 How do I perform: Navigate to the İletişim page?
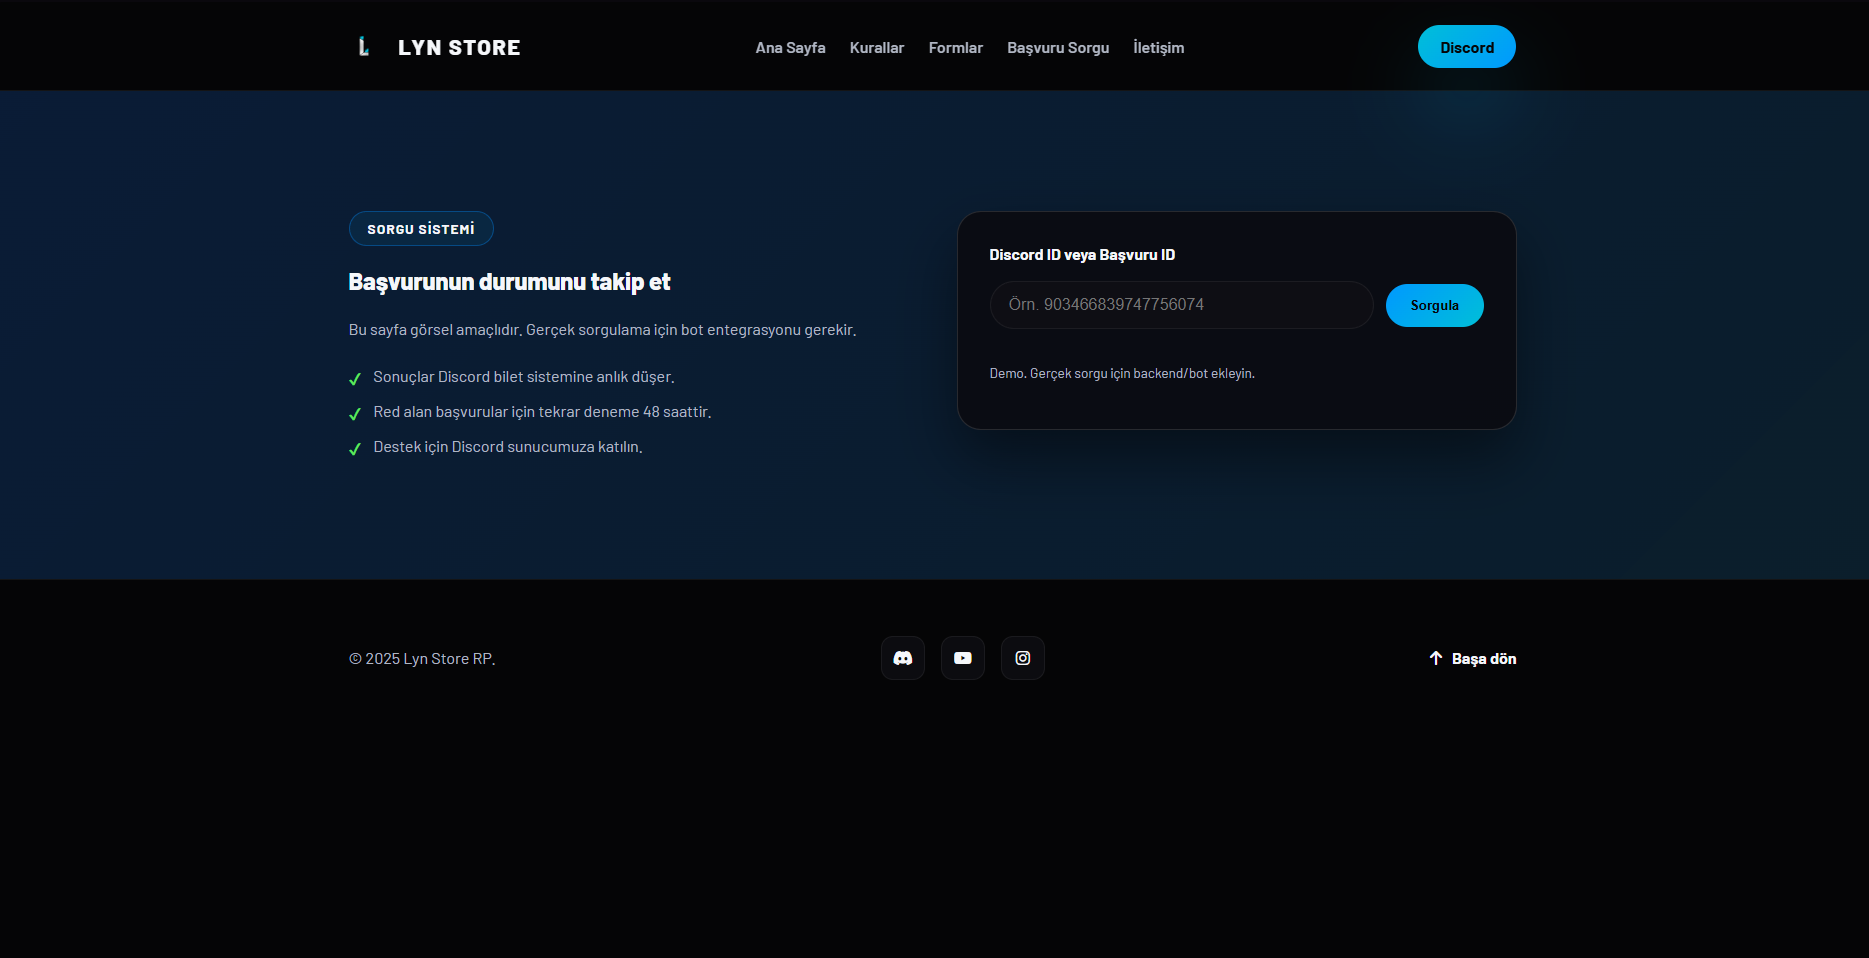coord(1158,48)
